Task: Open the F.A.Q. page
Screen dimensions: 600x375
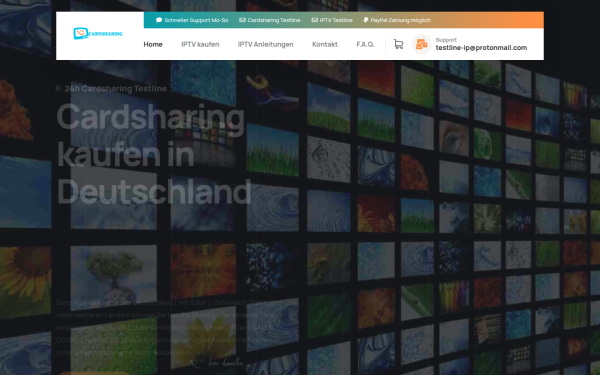Action: click(x=365, y=44)
